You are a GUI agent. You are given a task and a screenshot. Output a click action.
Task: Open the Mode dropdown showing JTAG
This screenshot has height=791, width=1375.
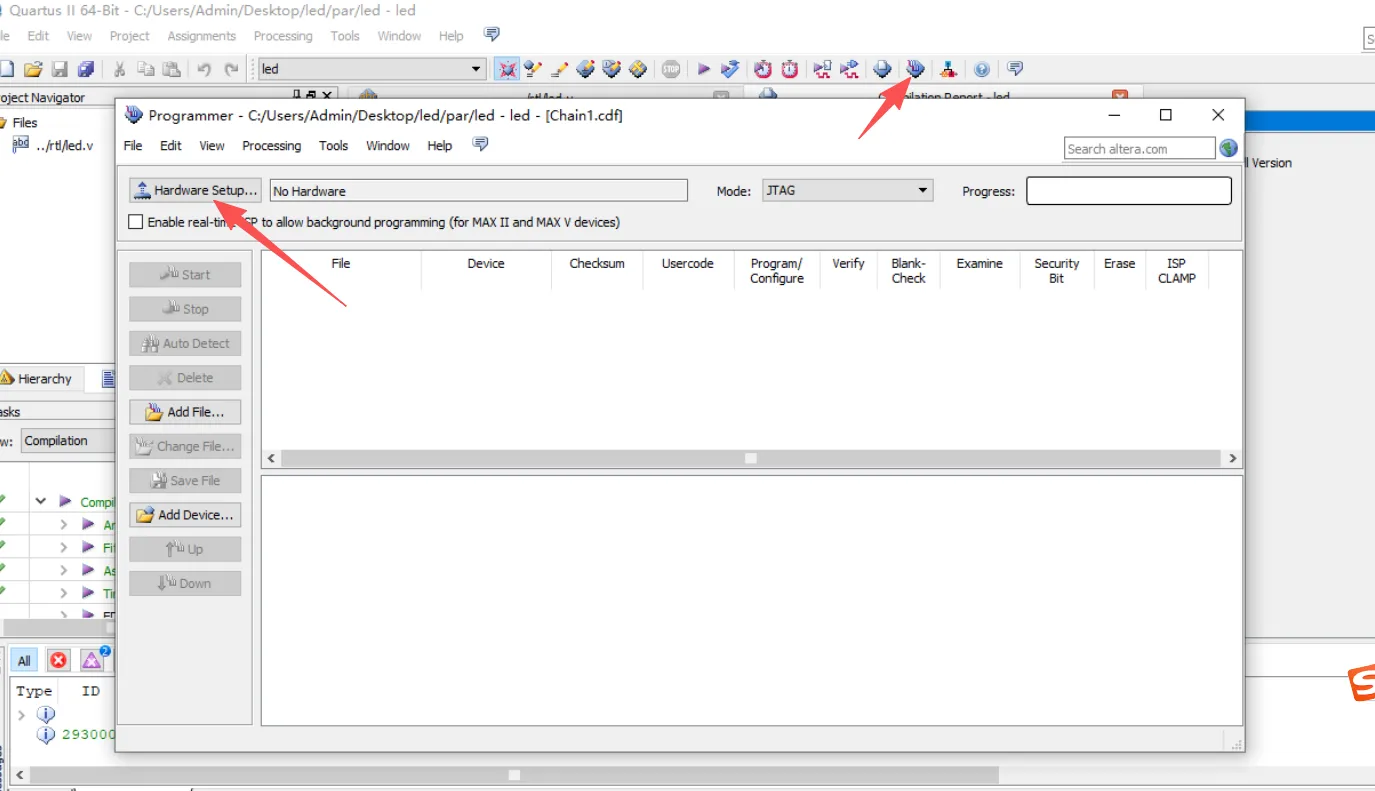click(x=848, y=190)
